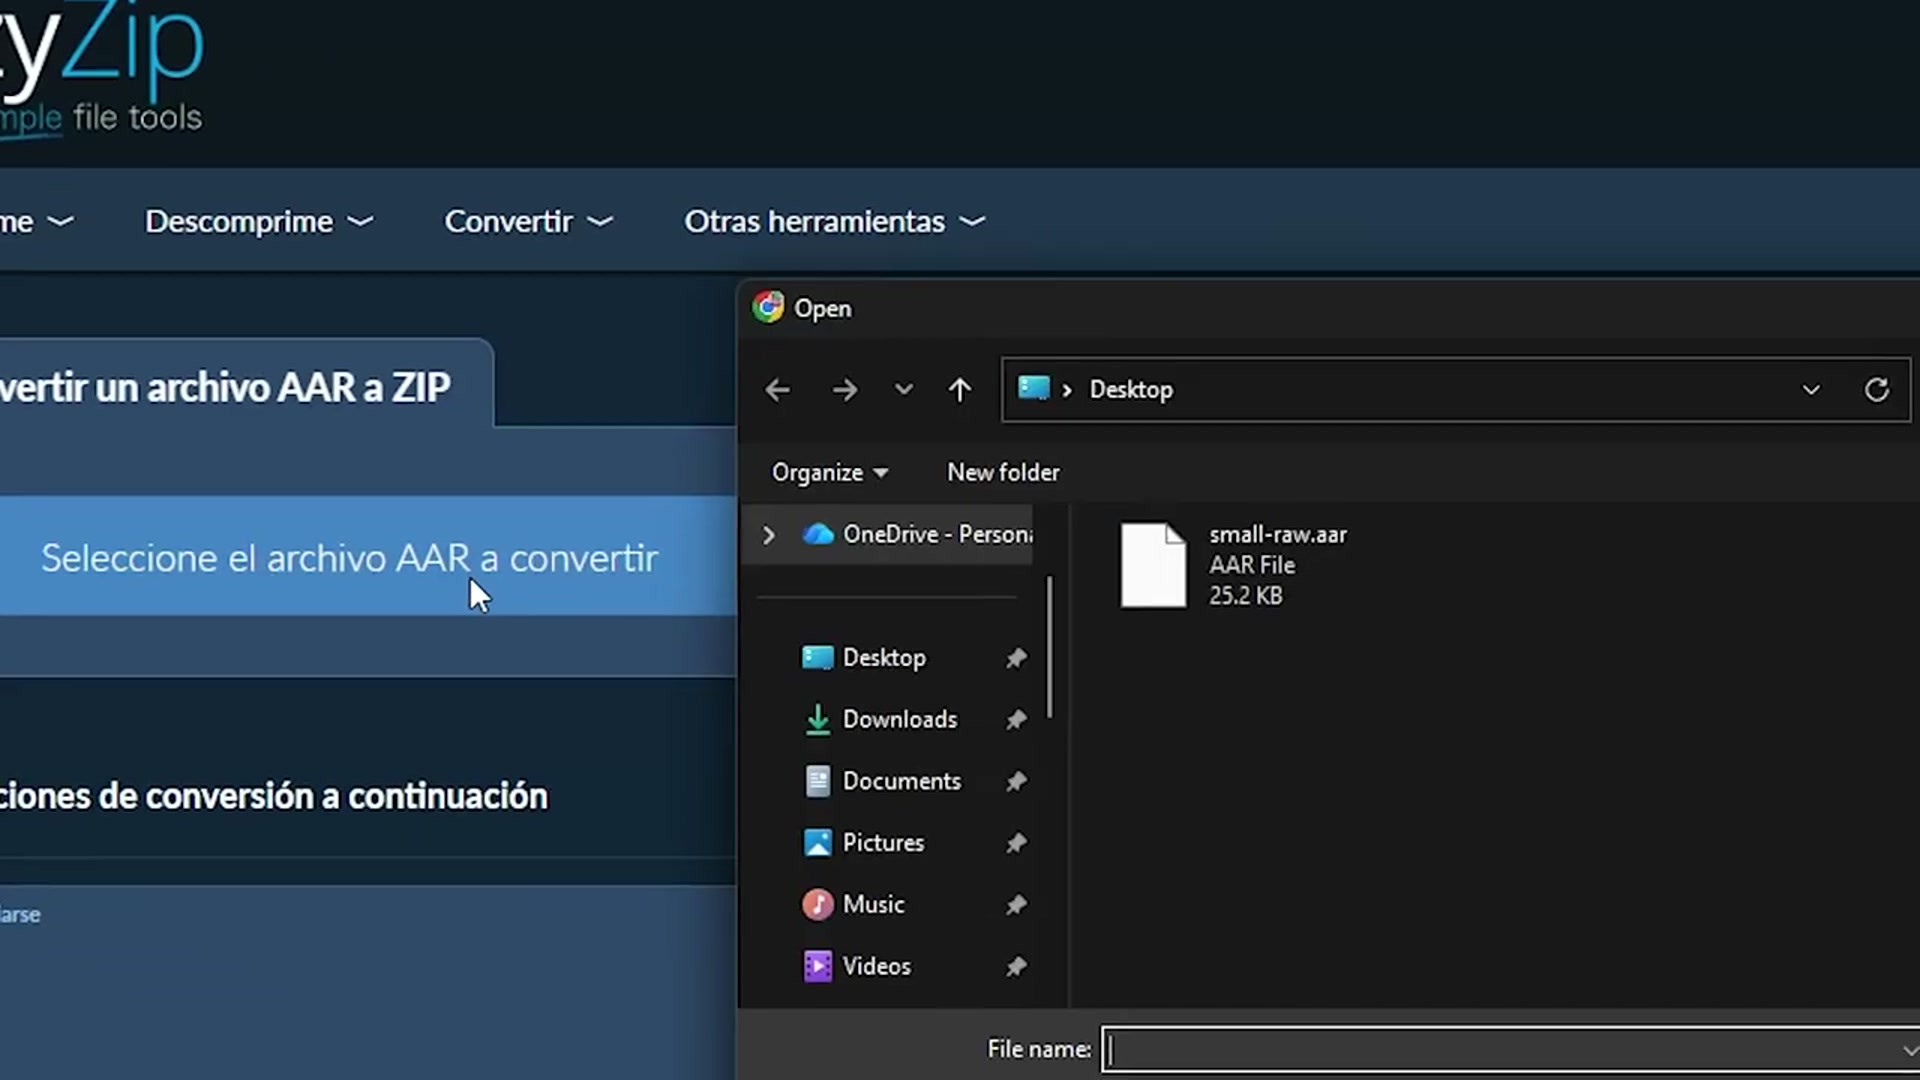Image resolution: width=1920 pixels, height=1080 pixels.
Task: Click the Downloads arrow icon
Action: point(817,720)
